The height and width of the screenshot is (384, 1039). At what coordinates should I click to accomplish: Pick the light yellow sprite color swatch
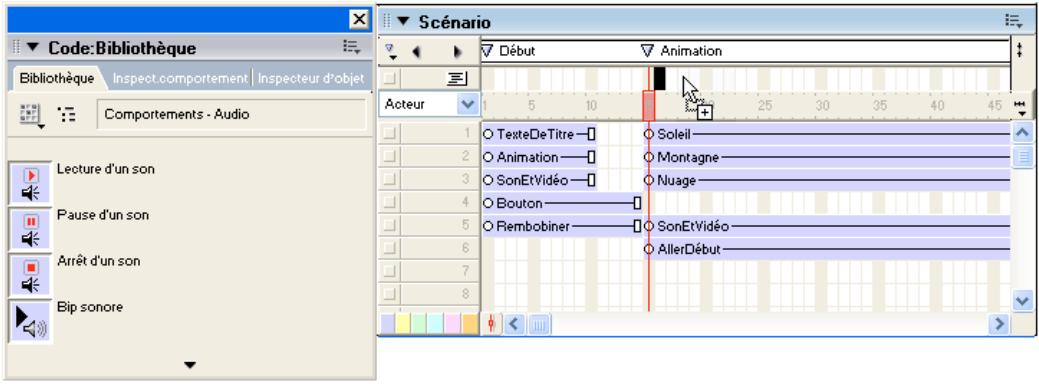pos(404,324)
